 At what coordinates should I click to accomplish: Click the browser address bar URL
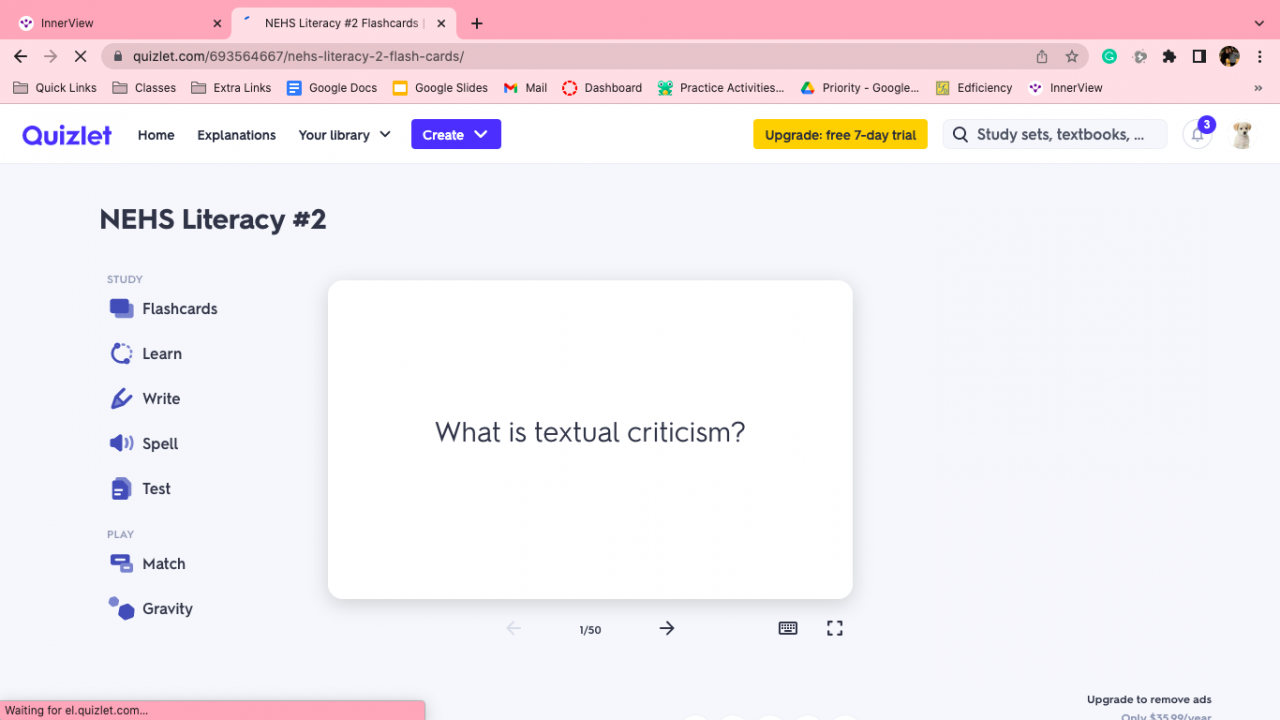(299, 57)
